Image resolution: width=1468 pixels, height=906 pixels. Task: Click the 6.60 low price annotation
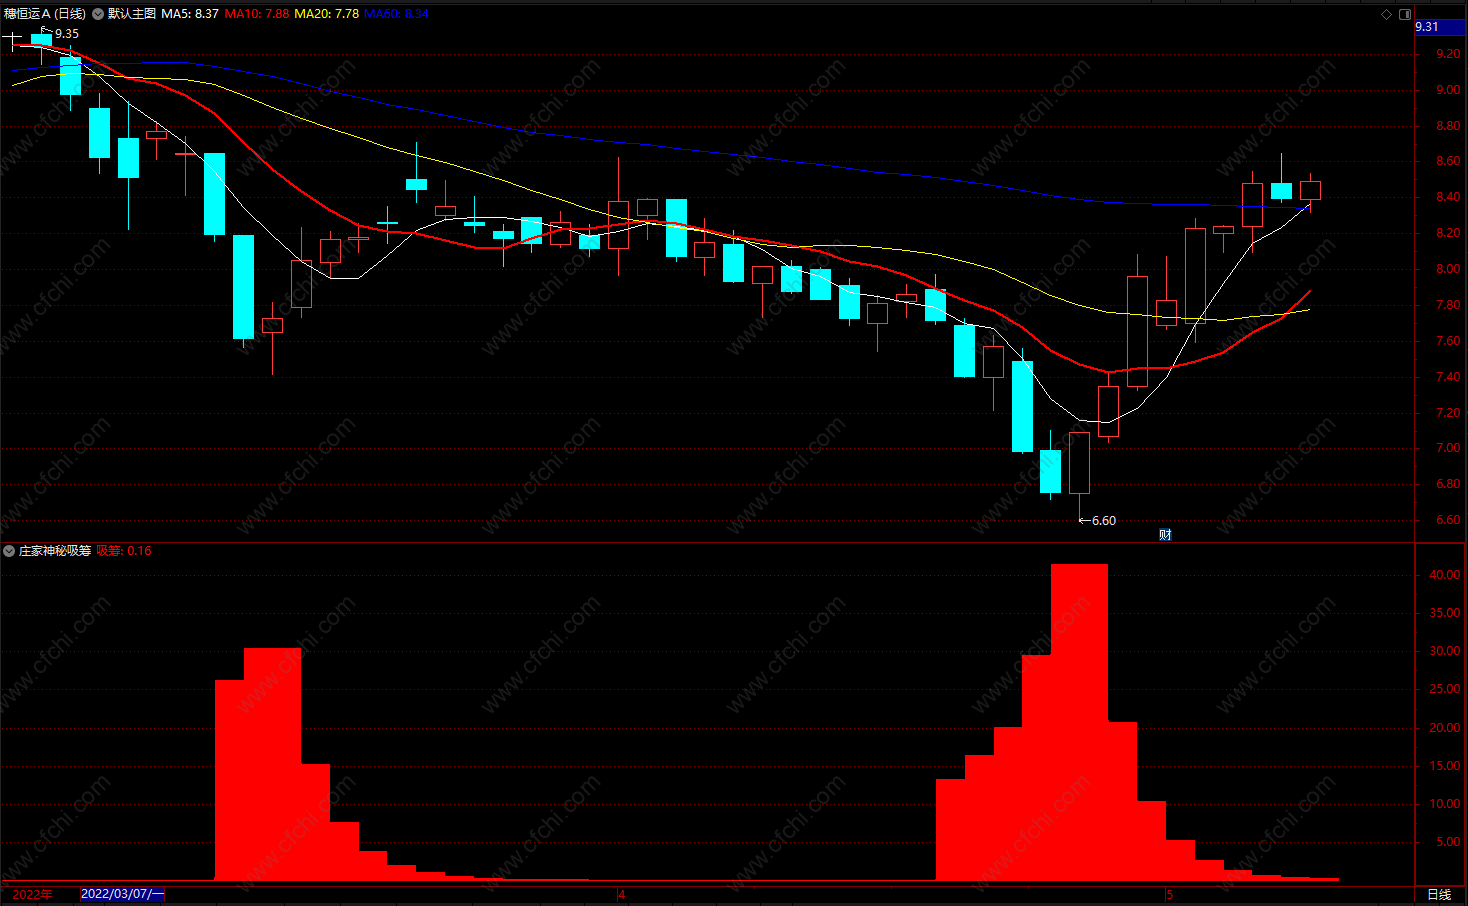(1103, 521)
